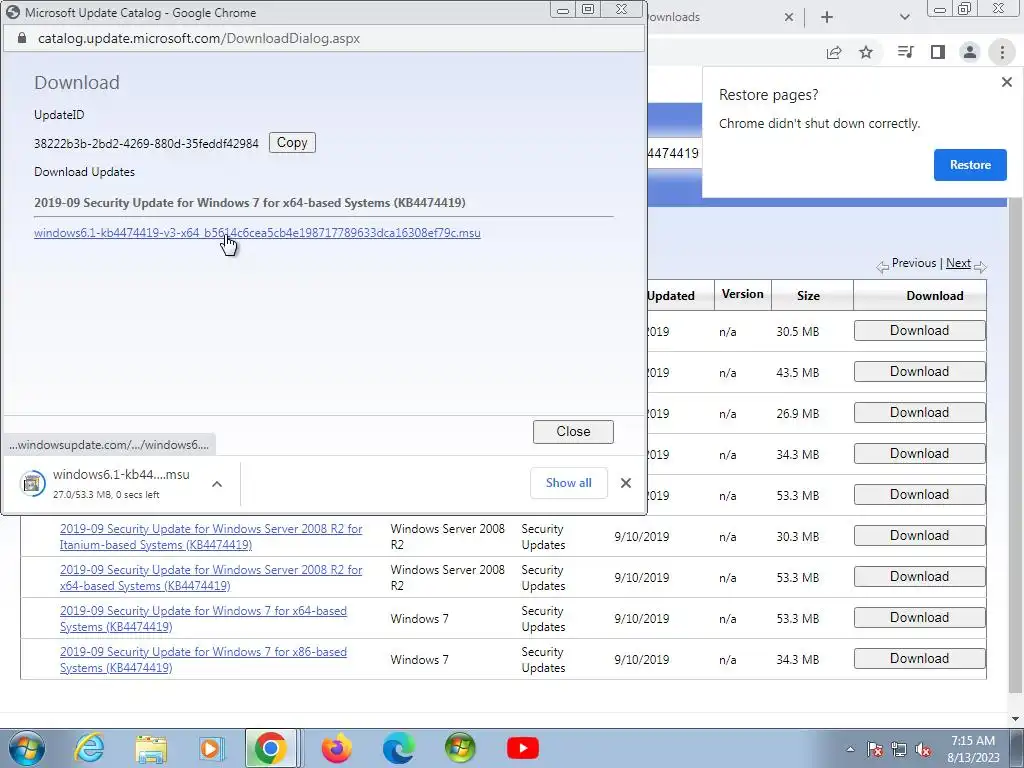Expand options chevron for windows6.1-kb44 download
The height and width of the screenshot is (768, 1024).
coord(217,484)
